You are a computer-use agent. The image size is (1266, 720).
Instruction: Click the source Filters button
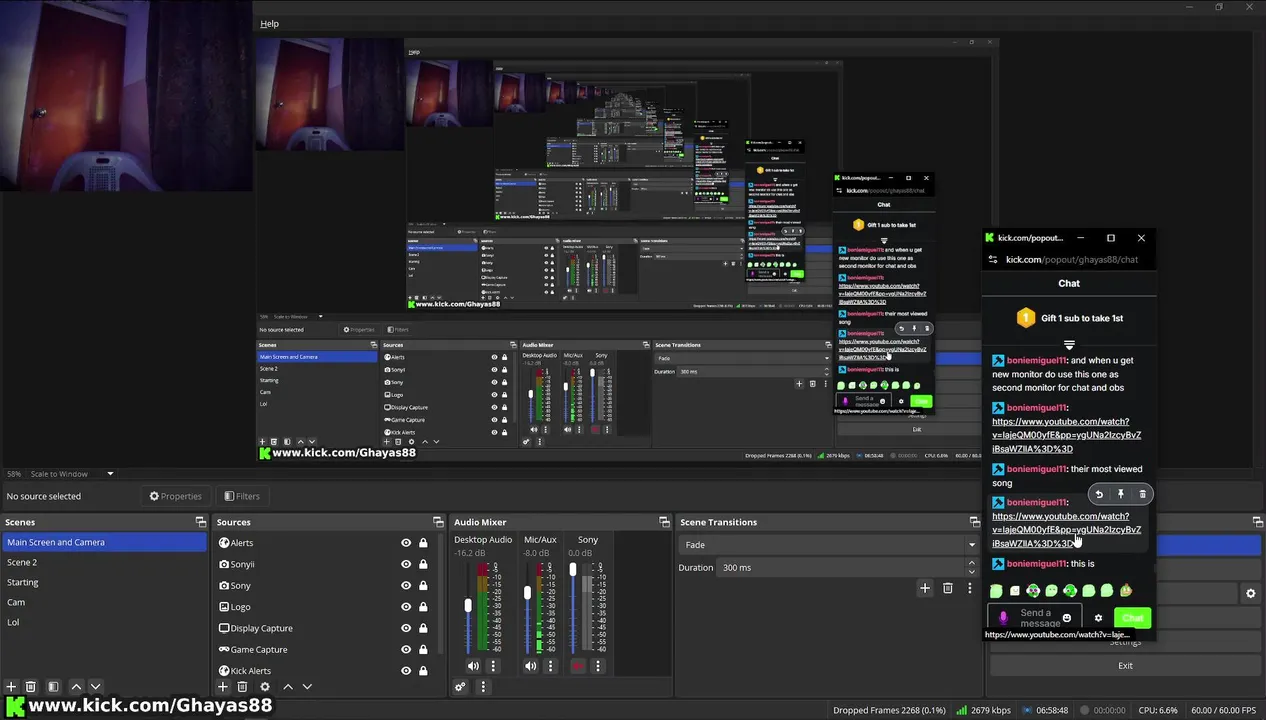click(242, 496)
